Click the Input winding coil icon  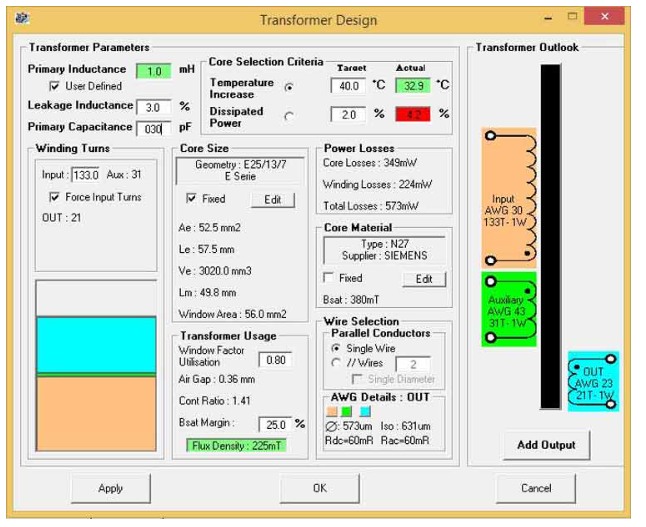tap(510, 197)
